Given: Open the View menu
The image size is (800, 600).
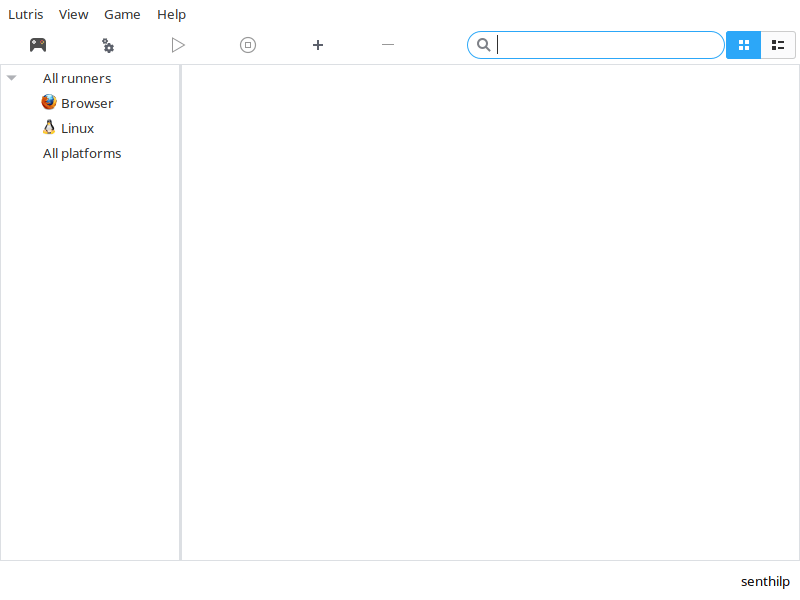Looking at the screenshot, I should click(x=73, y=14).
